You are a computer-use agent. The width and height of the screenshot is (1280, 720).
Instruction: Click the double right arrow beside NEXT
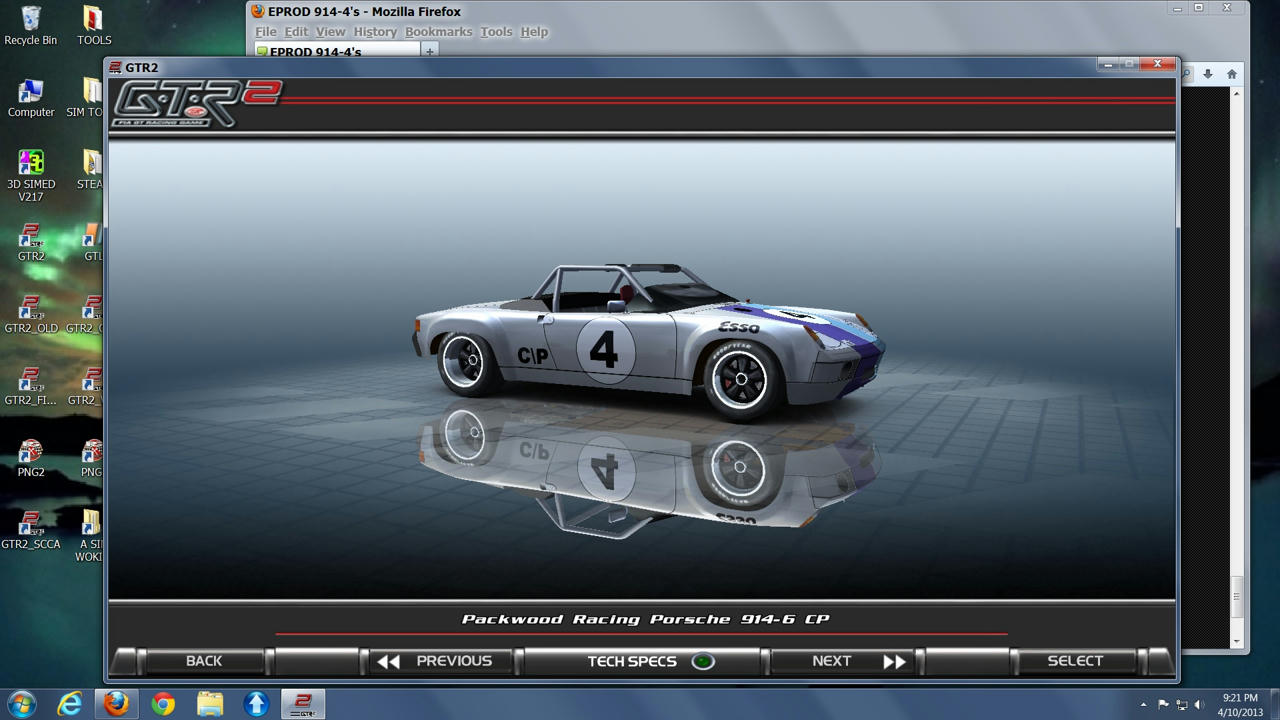[x=894, y=661]
